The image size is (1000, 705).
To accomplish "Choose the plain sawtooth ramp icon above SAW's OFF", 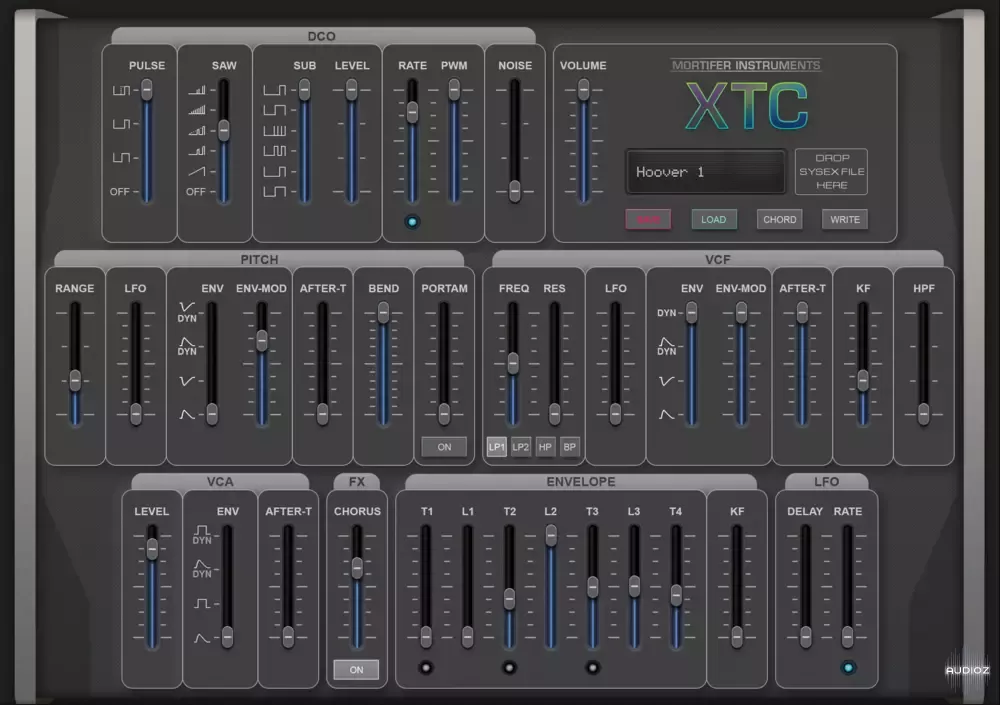I will tap(197, 171).
